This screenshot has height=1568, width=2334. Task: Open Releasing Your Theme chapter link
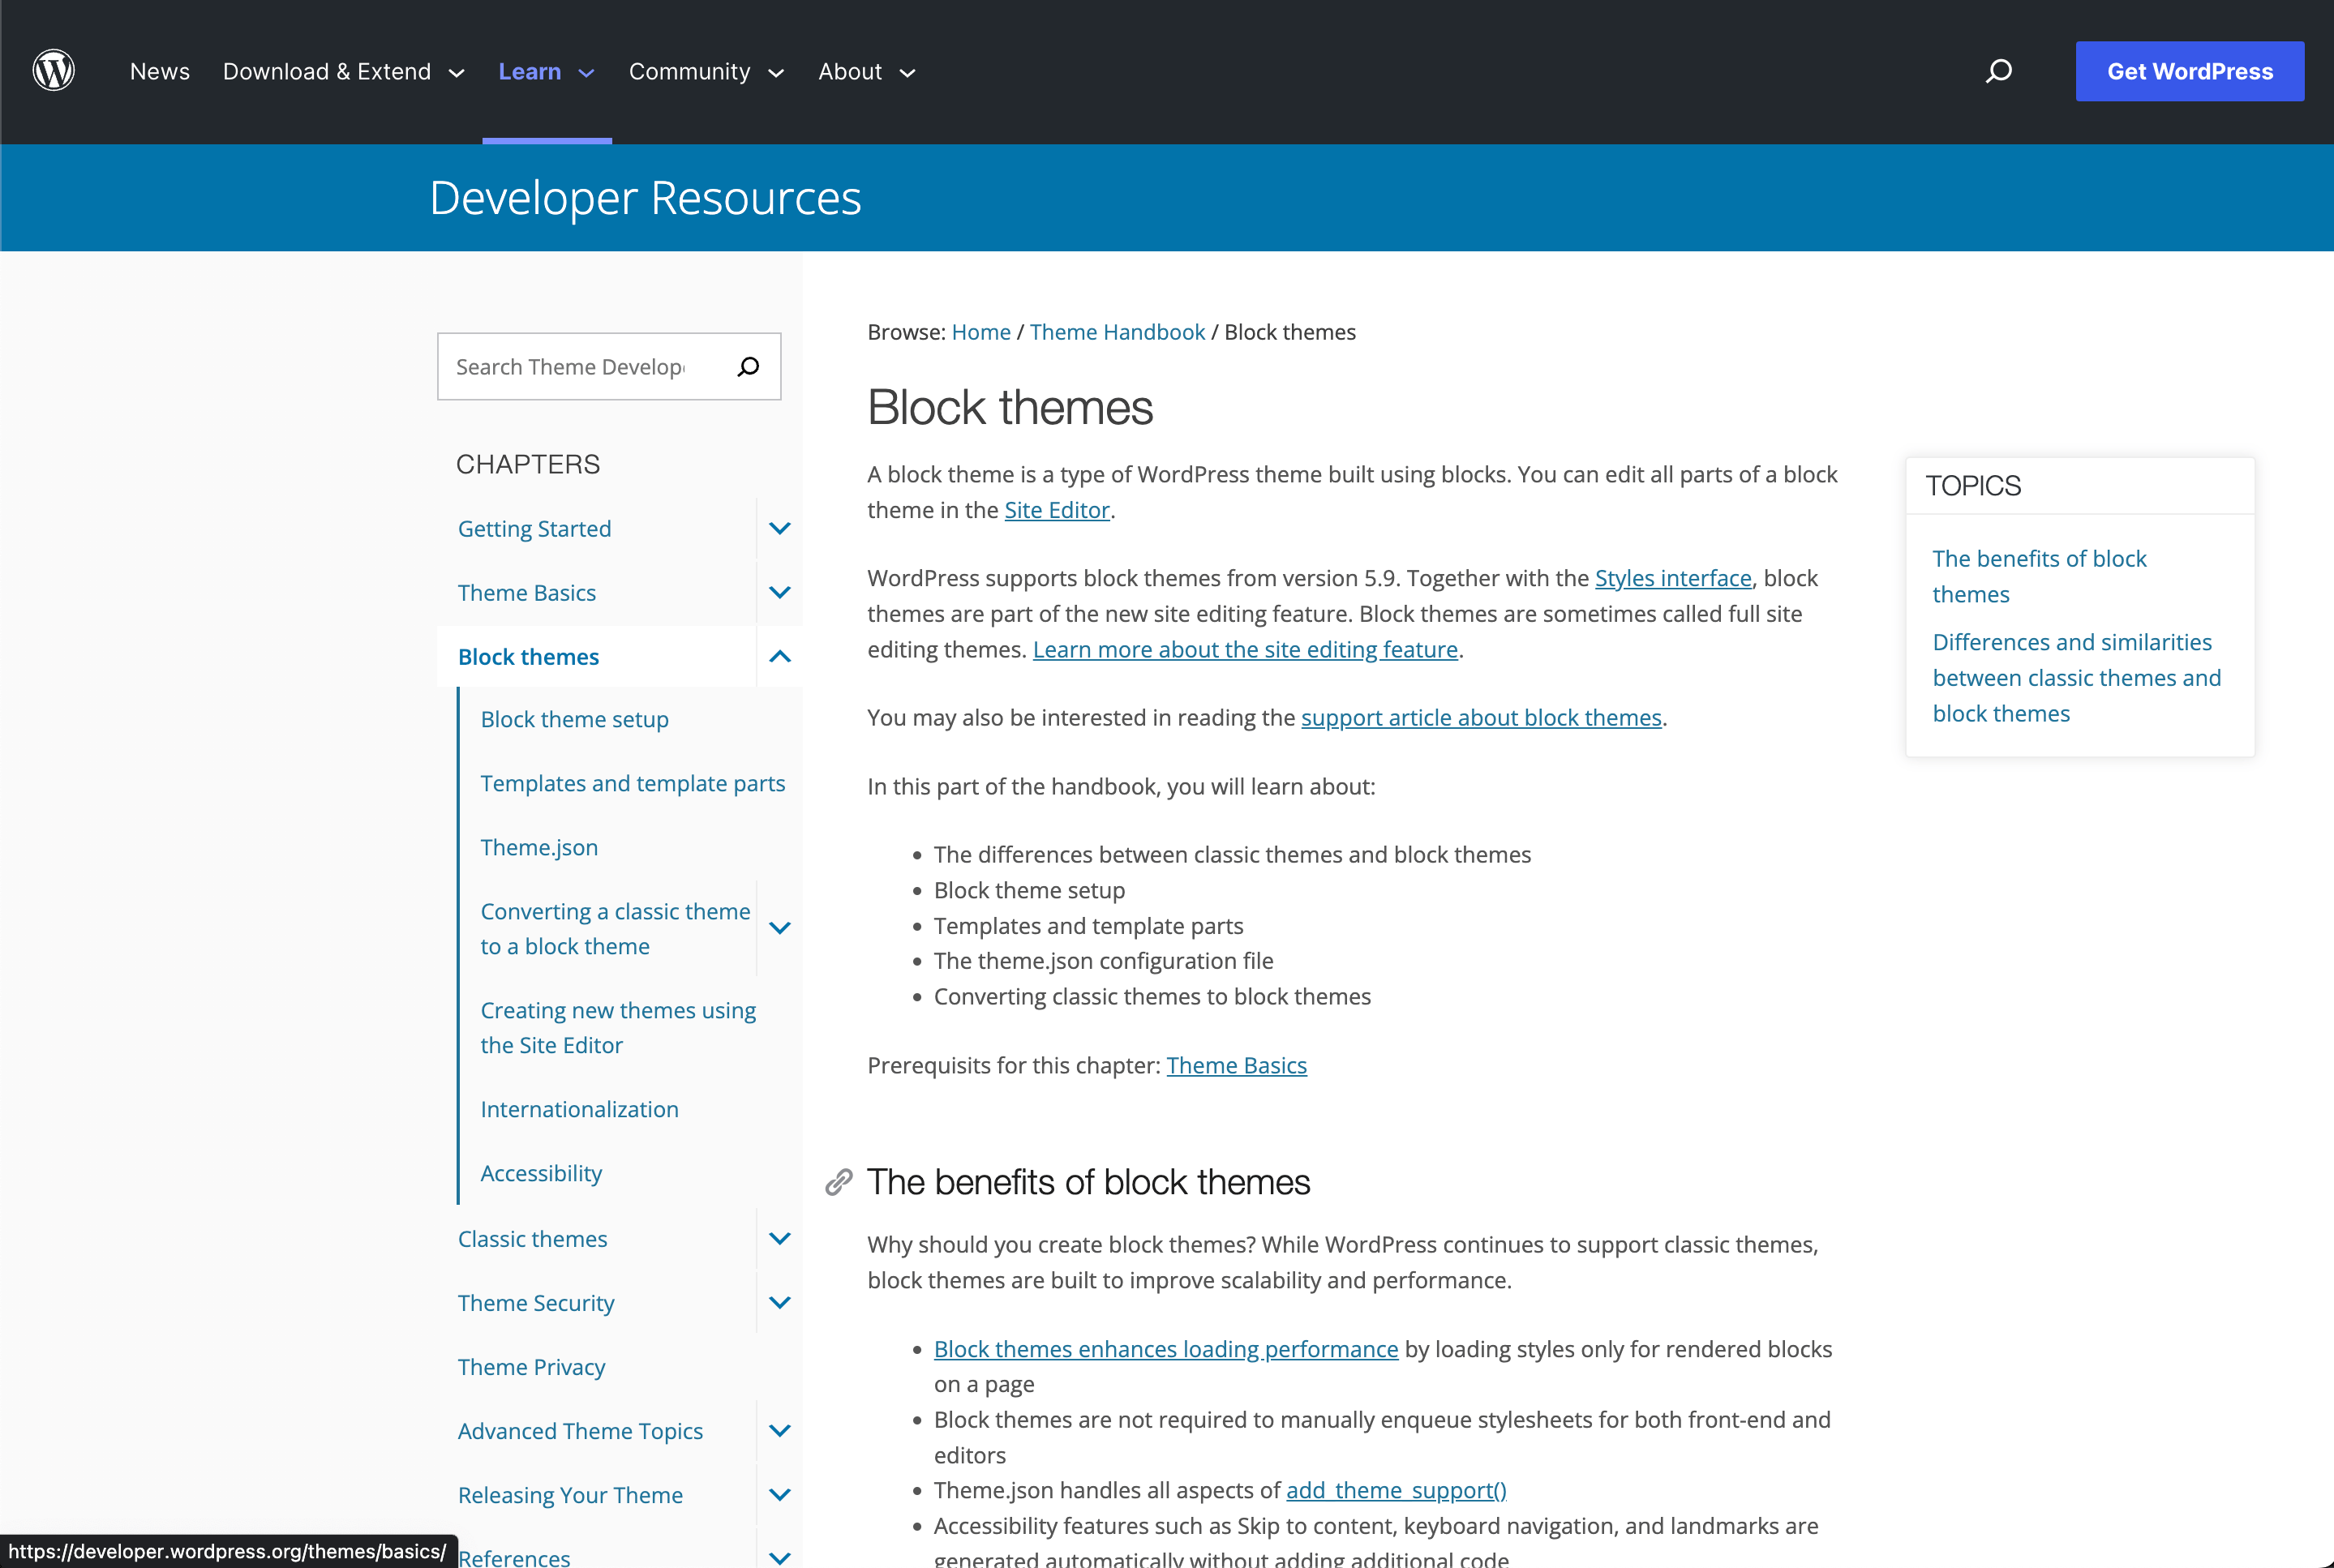(570, 1495)
